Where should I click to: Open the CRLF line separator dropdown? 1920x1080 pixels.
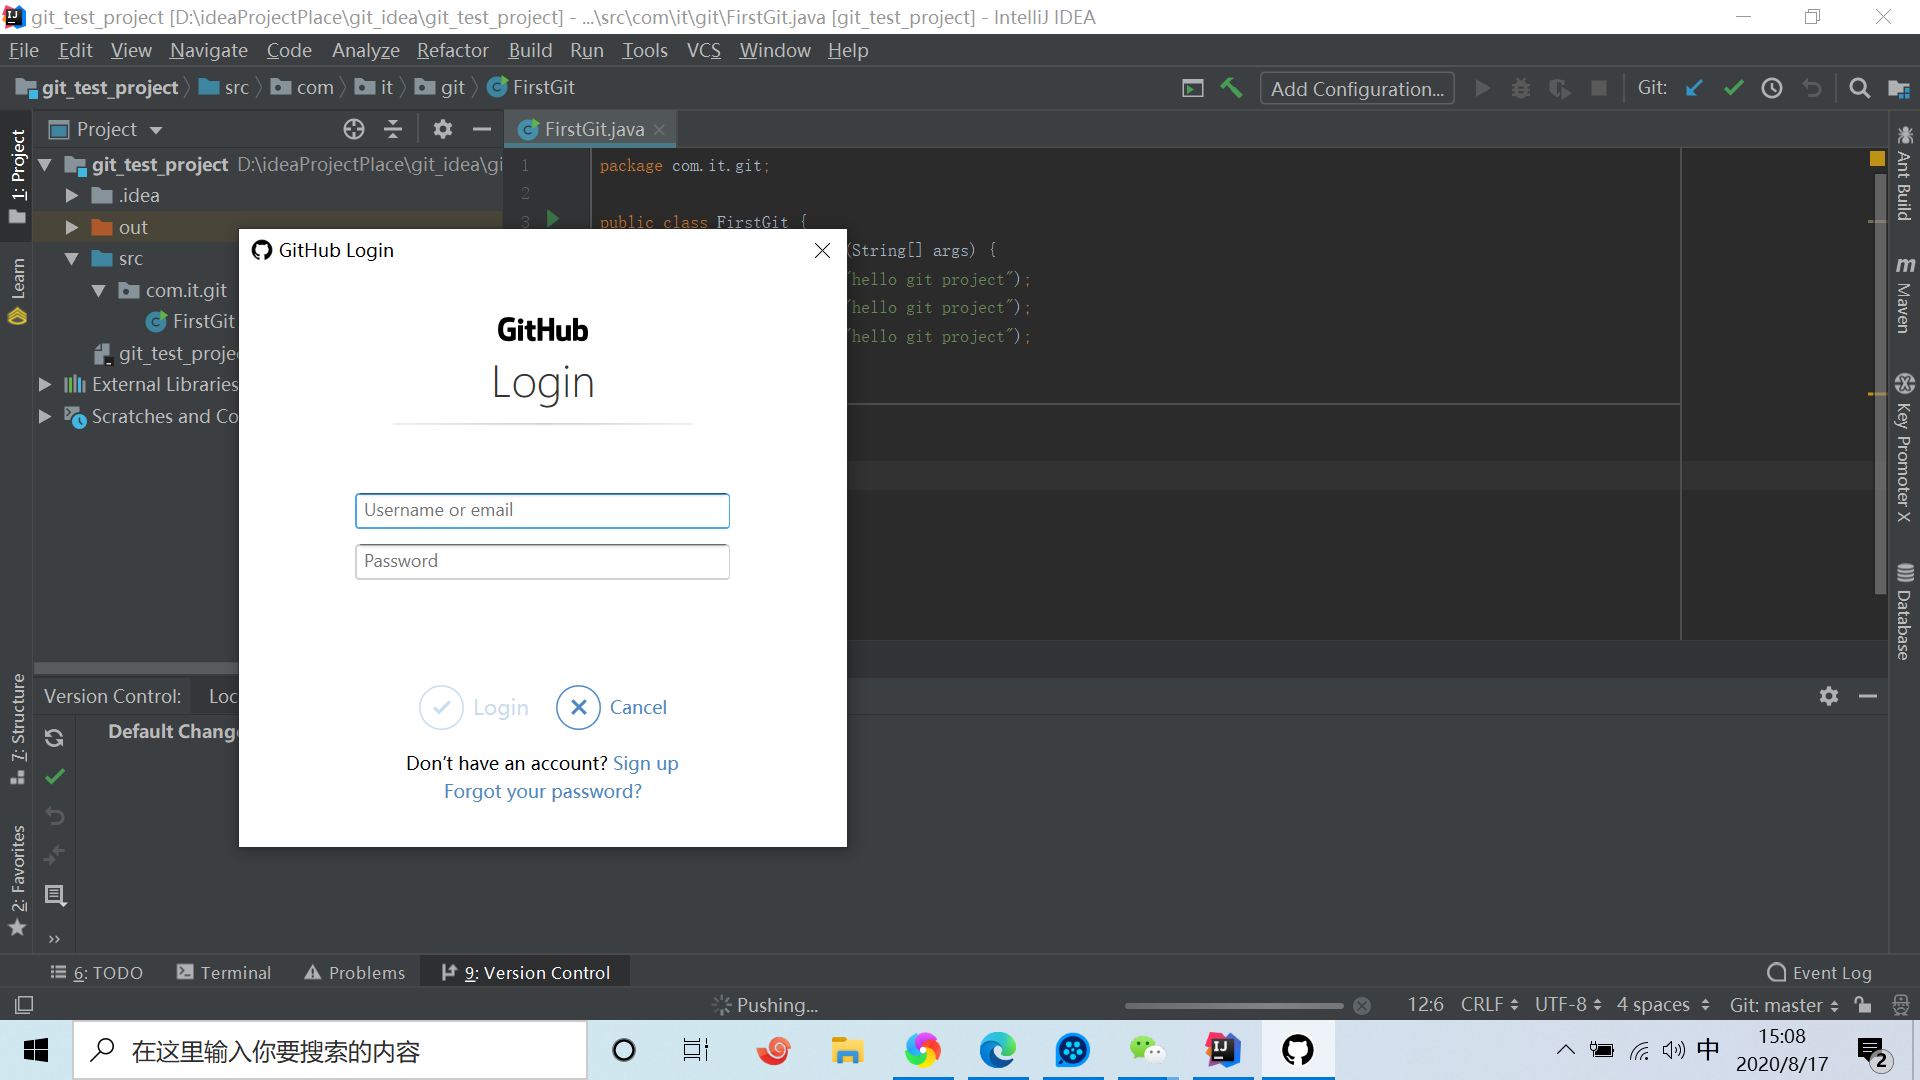[1489, 1004]
